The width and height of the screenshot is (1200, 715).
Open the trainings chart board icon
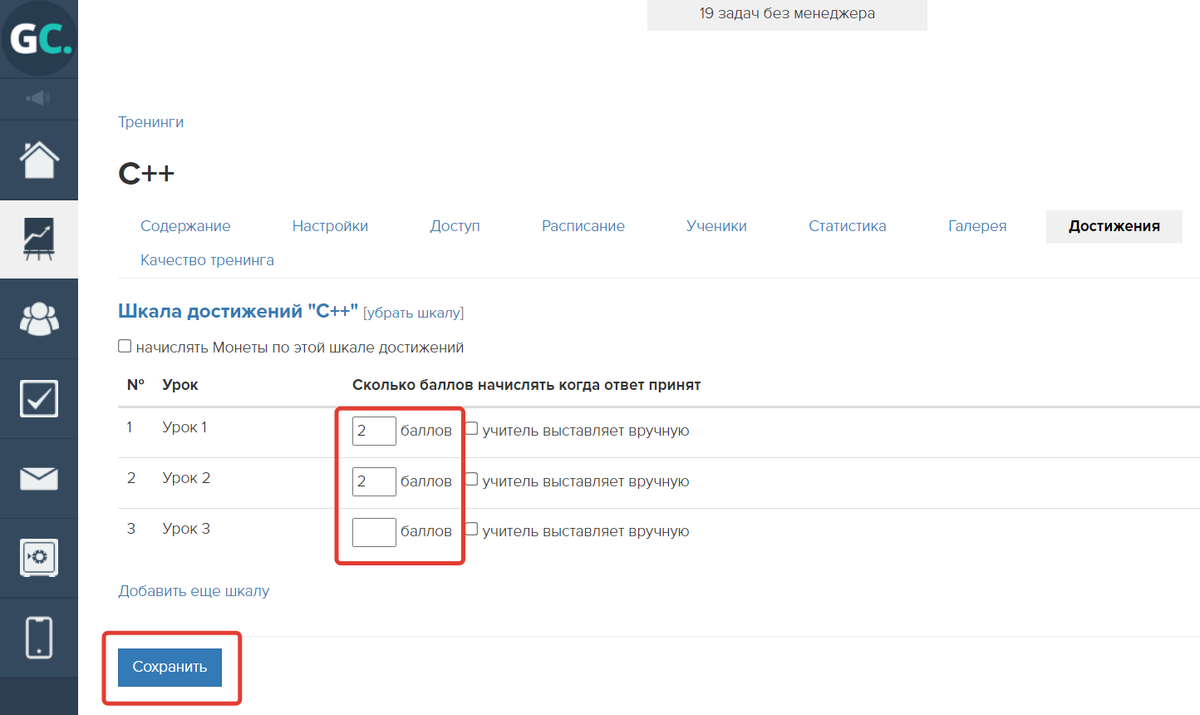pyautogui.click(x=39, y=239)
